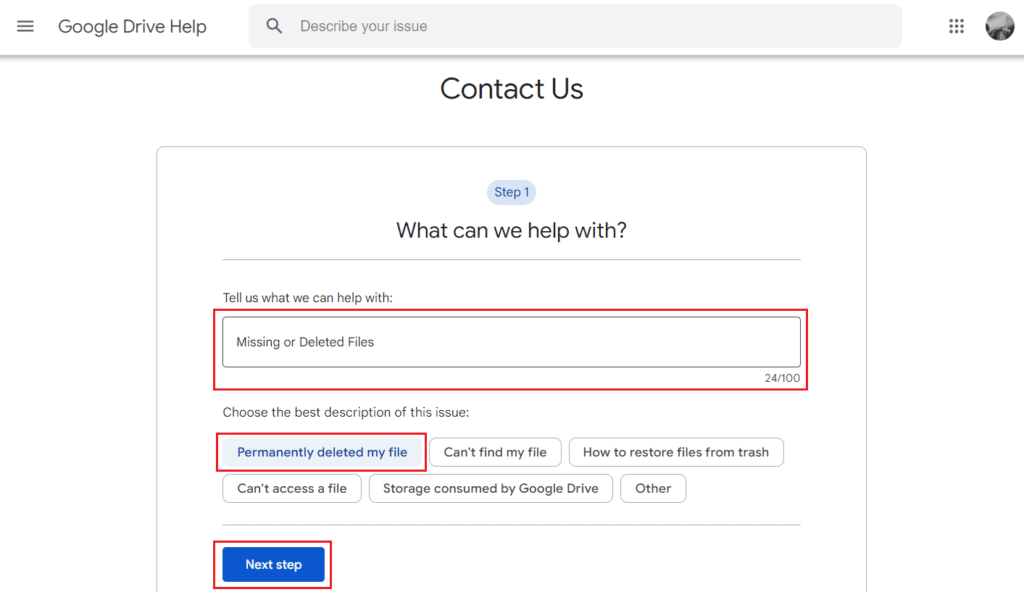Image resolution: width=1024 pixels, height=592 pixels.
Task: Open your profile account avatar
Action: [x=999, y=26]
